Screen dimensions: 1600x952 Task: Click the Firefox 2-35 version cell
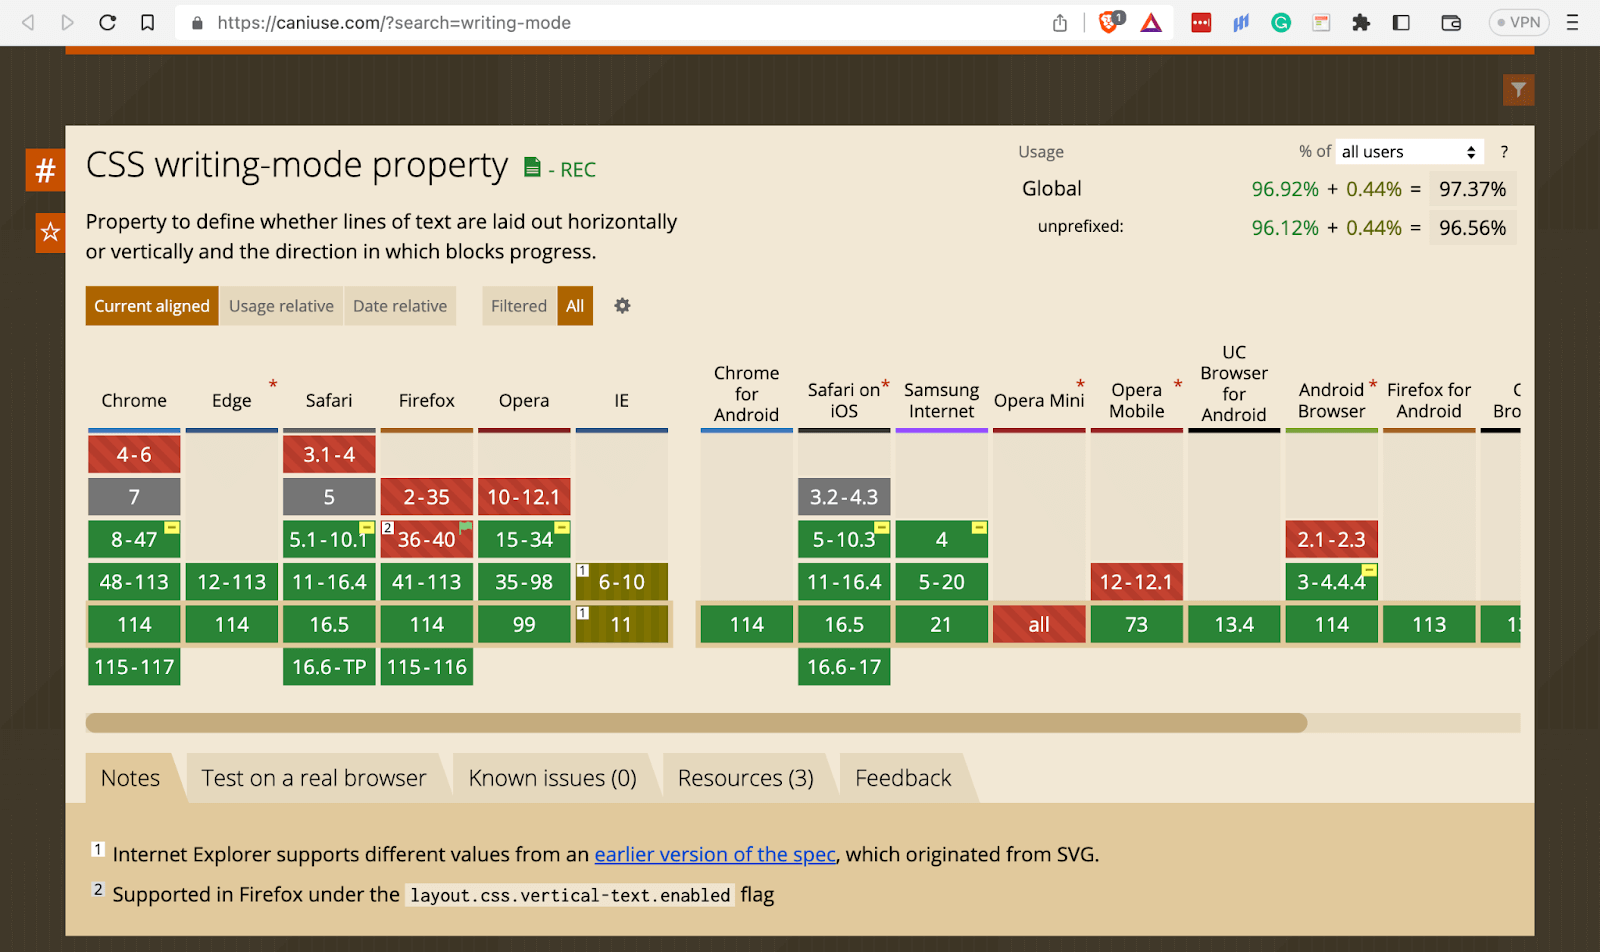(x=427, y=497)
